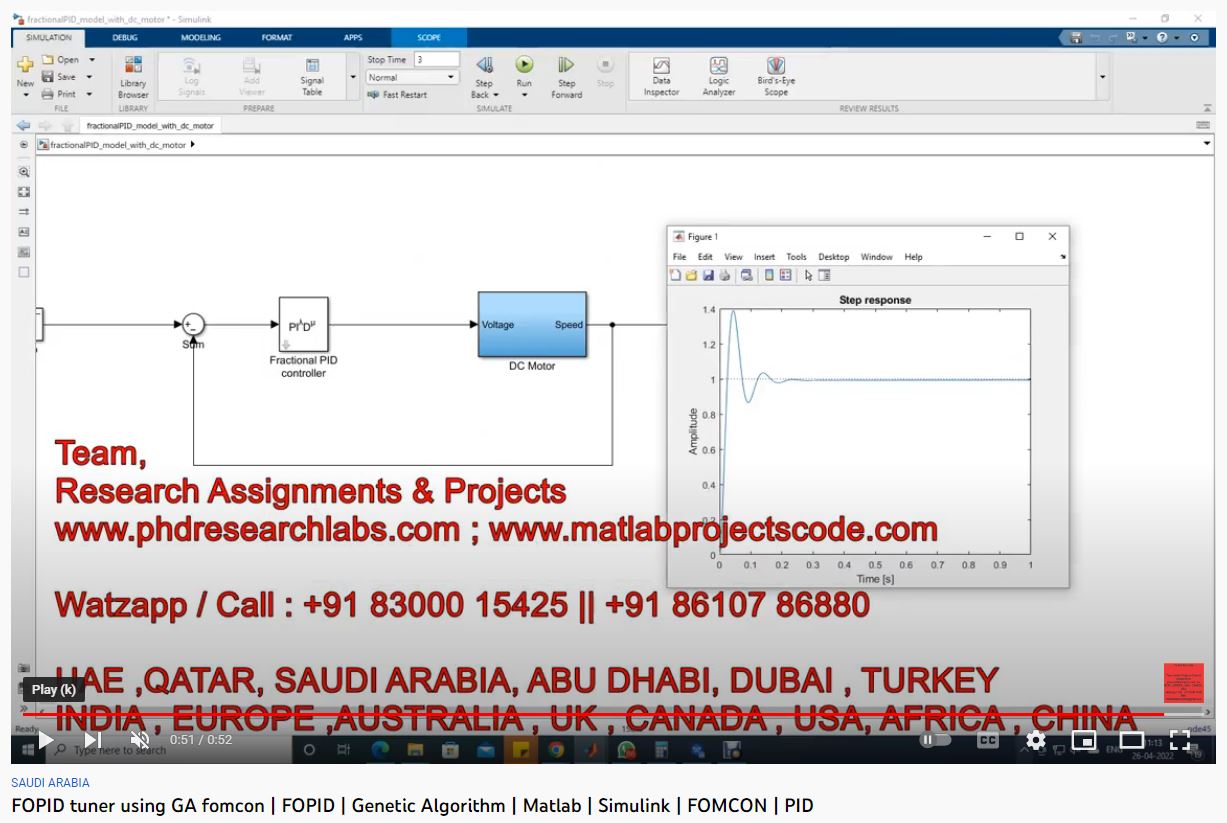Viewport: 1227px width, 823px height.
Task: Open the Tools menu in Figure 1
Action: coord(796,257)
